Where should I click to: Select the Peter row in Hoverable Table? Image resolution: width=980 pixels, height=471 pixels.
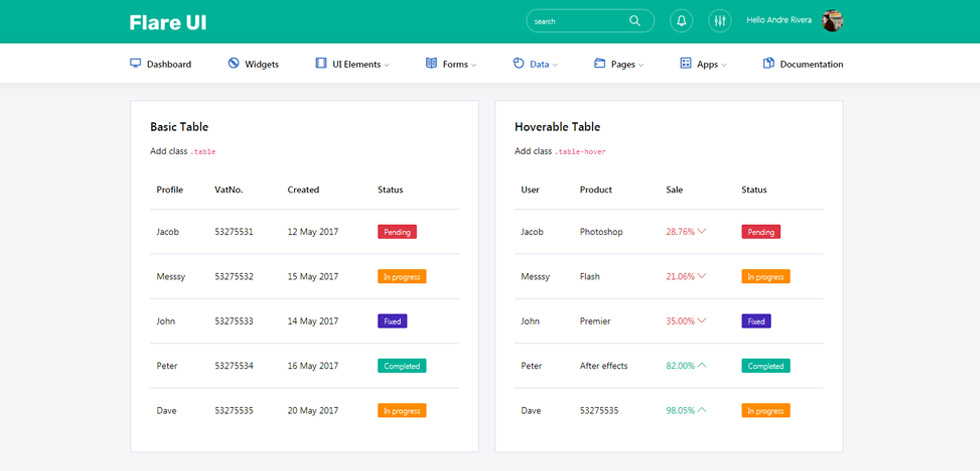[669, 366]
